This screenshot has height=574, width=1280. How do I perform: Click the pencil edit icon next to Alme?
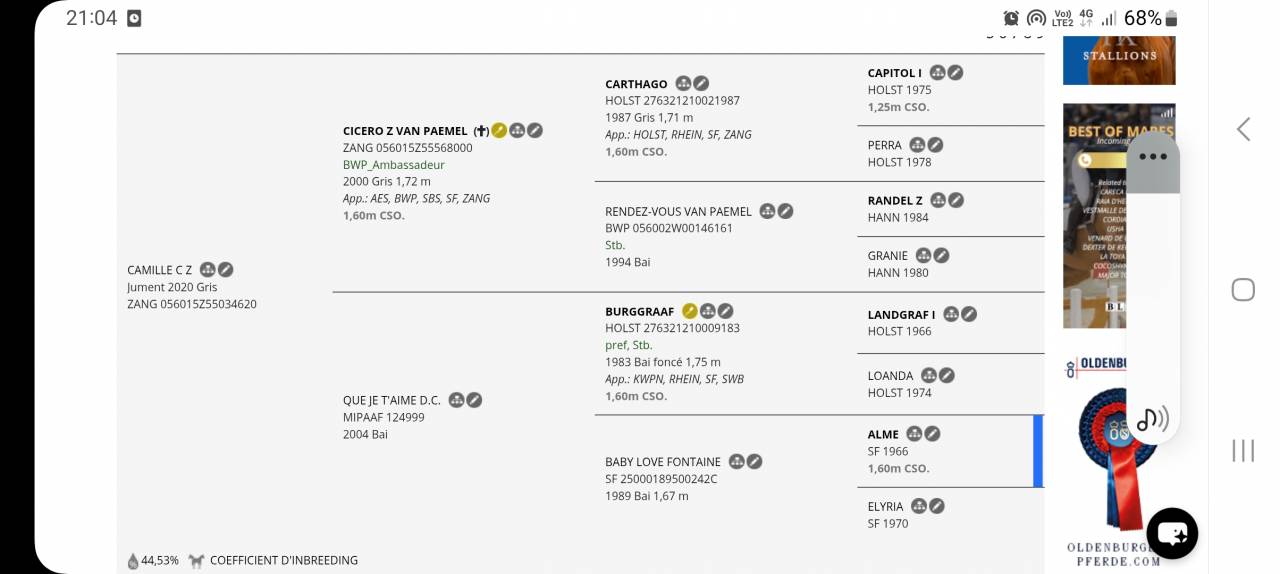click(x=932, y=434)
